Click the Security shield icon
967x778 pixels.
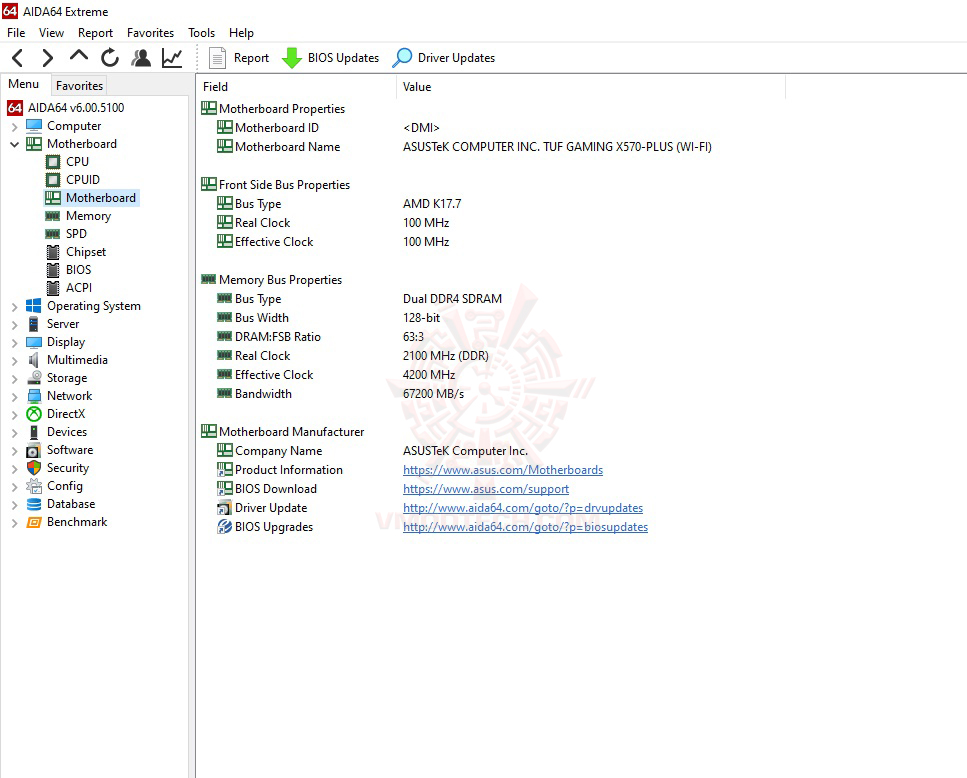pos(34,468)
